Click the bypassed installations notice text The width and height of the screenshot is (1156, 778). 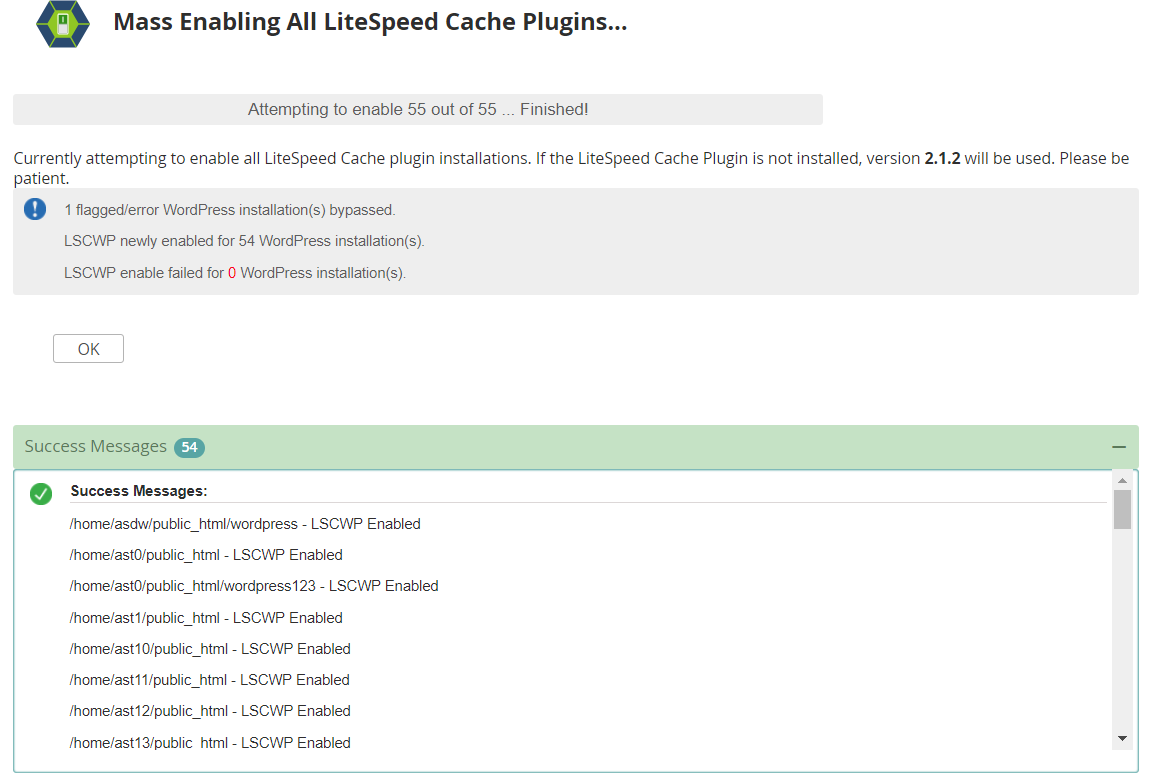click(229, 210)
